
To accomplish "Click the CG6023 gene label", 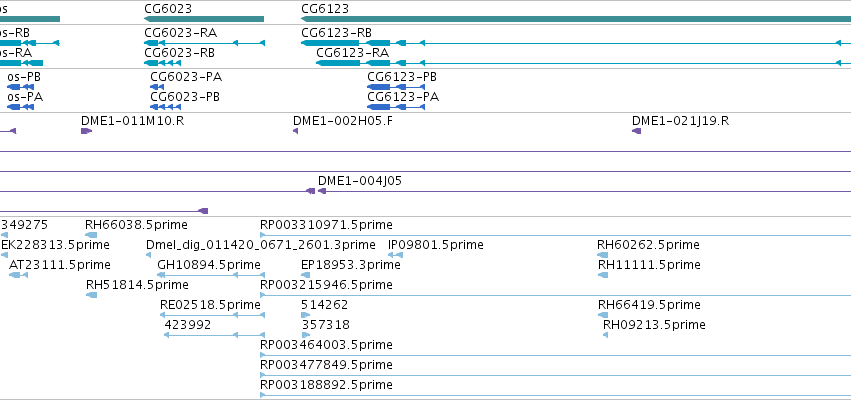I will [x=168, y=9].
